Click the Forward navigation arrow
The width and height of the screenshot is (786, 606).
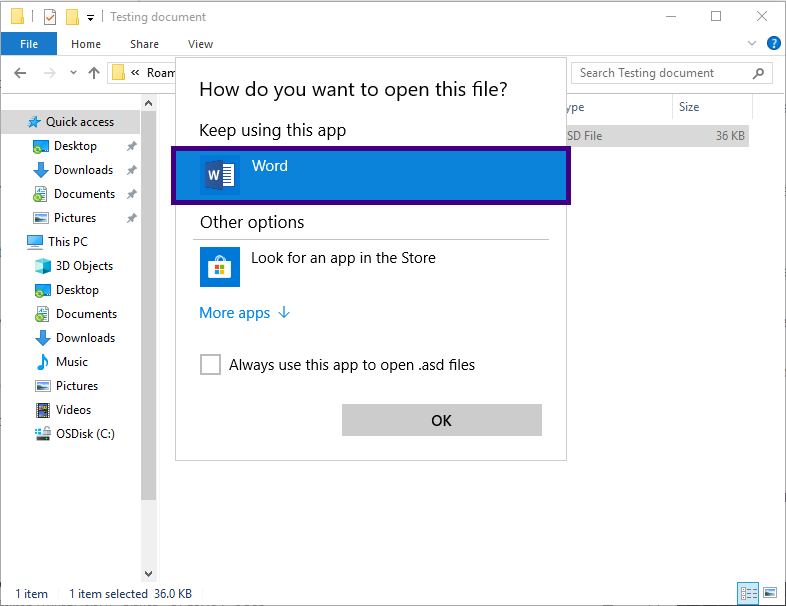50,73
